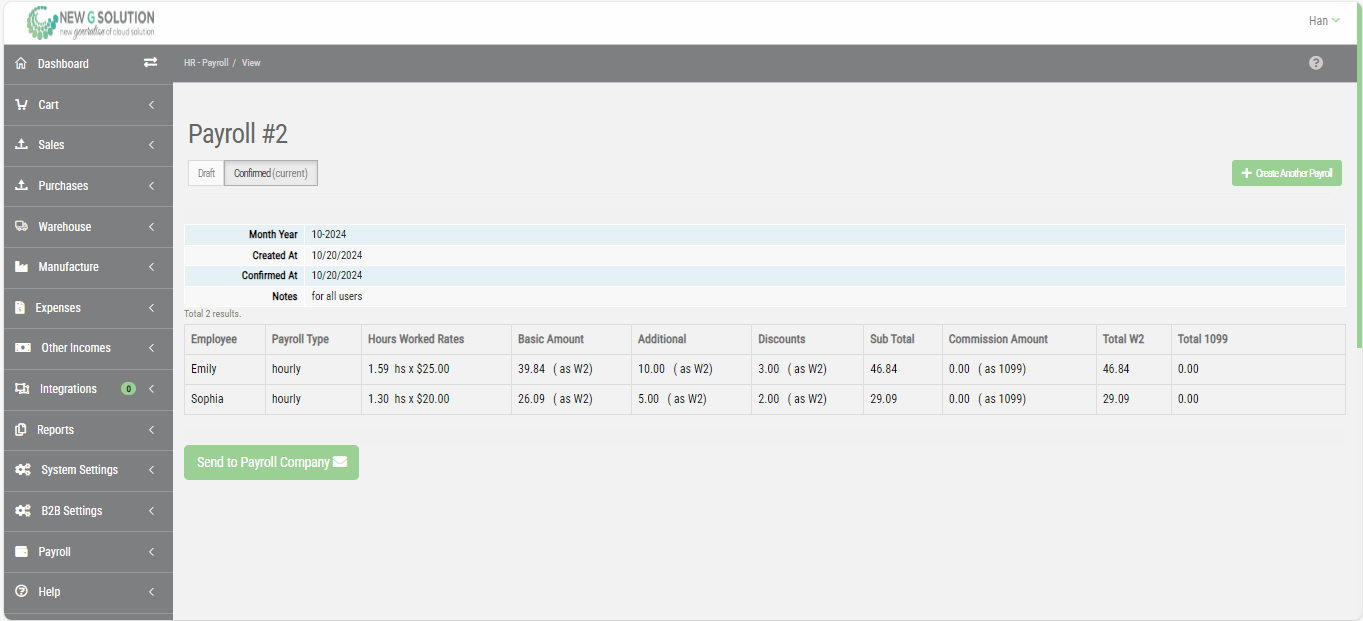Click the HR - Payroll breadcrumb link
Screen dimensions: 1363x621
click(x=206, y=63)
